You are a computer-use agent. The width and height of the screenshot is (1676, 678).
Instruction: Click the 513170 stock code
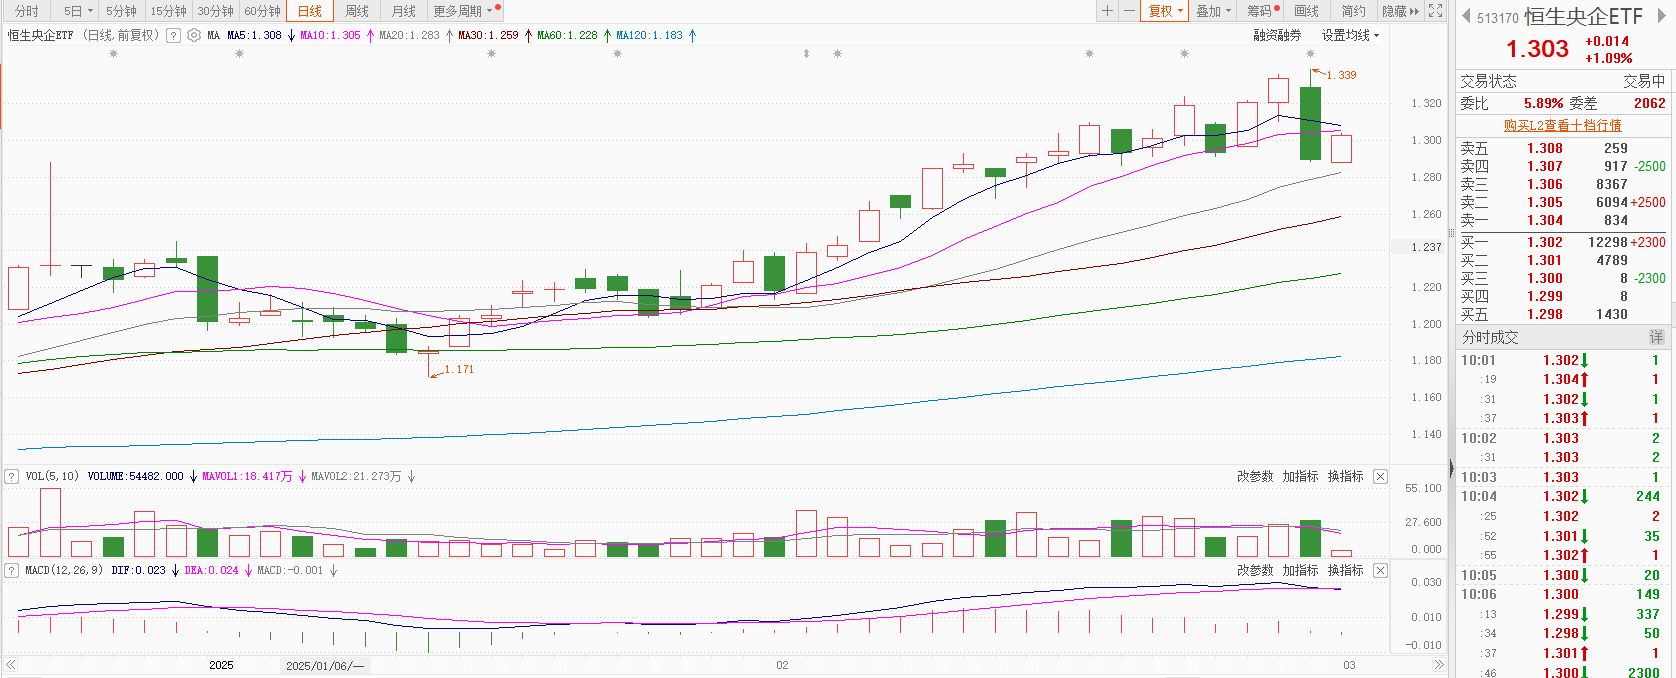coord(1497,18)
